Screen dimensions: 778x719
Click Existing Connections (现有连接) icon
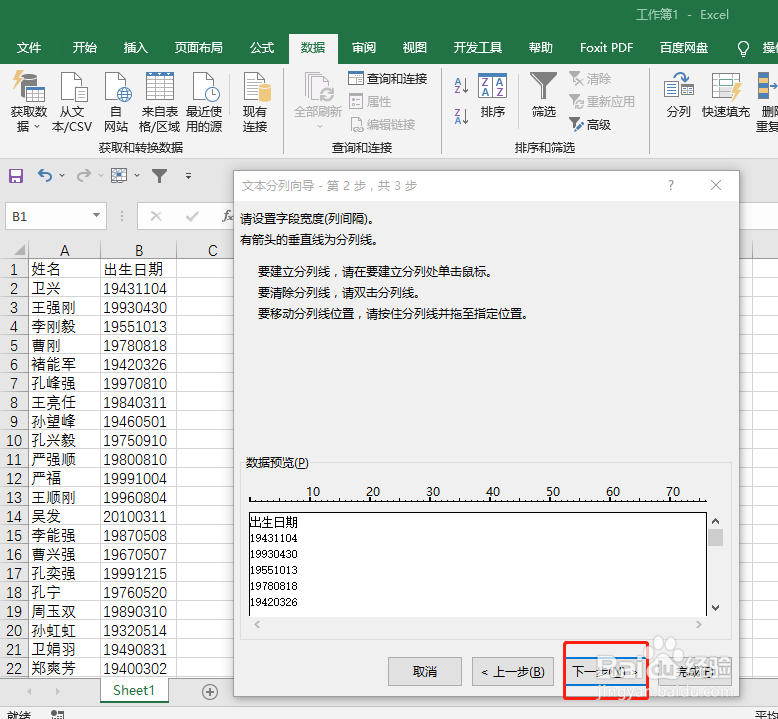coord(256,87)
